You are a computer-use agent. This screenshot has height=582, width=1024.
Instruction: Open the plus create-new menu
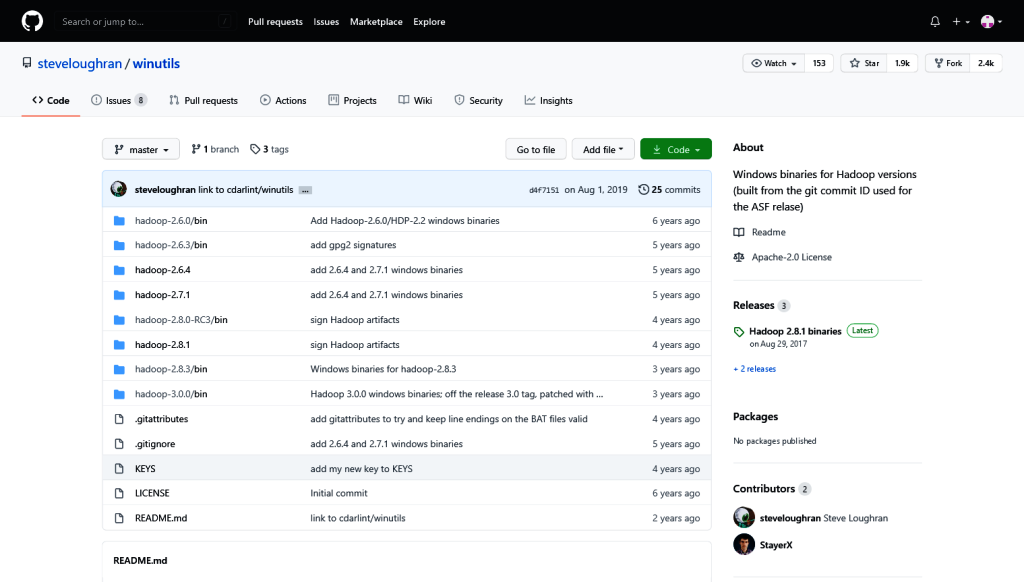[961, 22]
